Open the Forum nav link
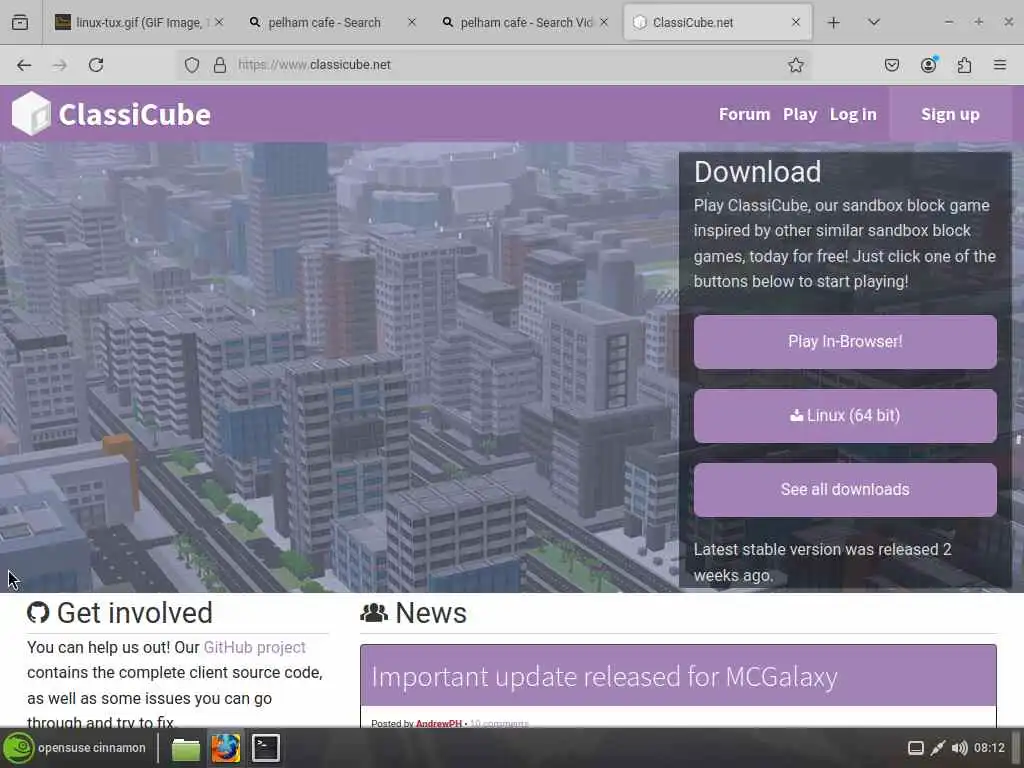 pos(744,114)
